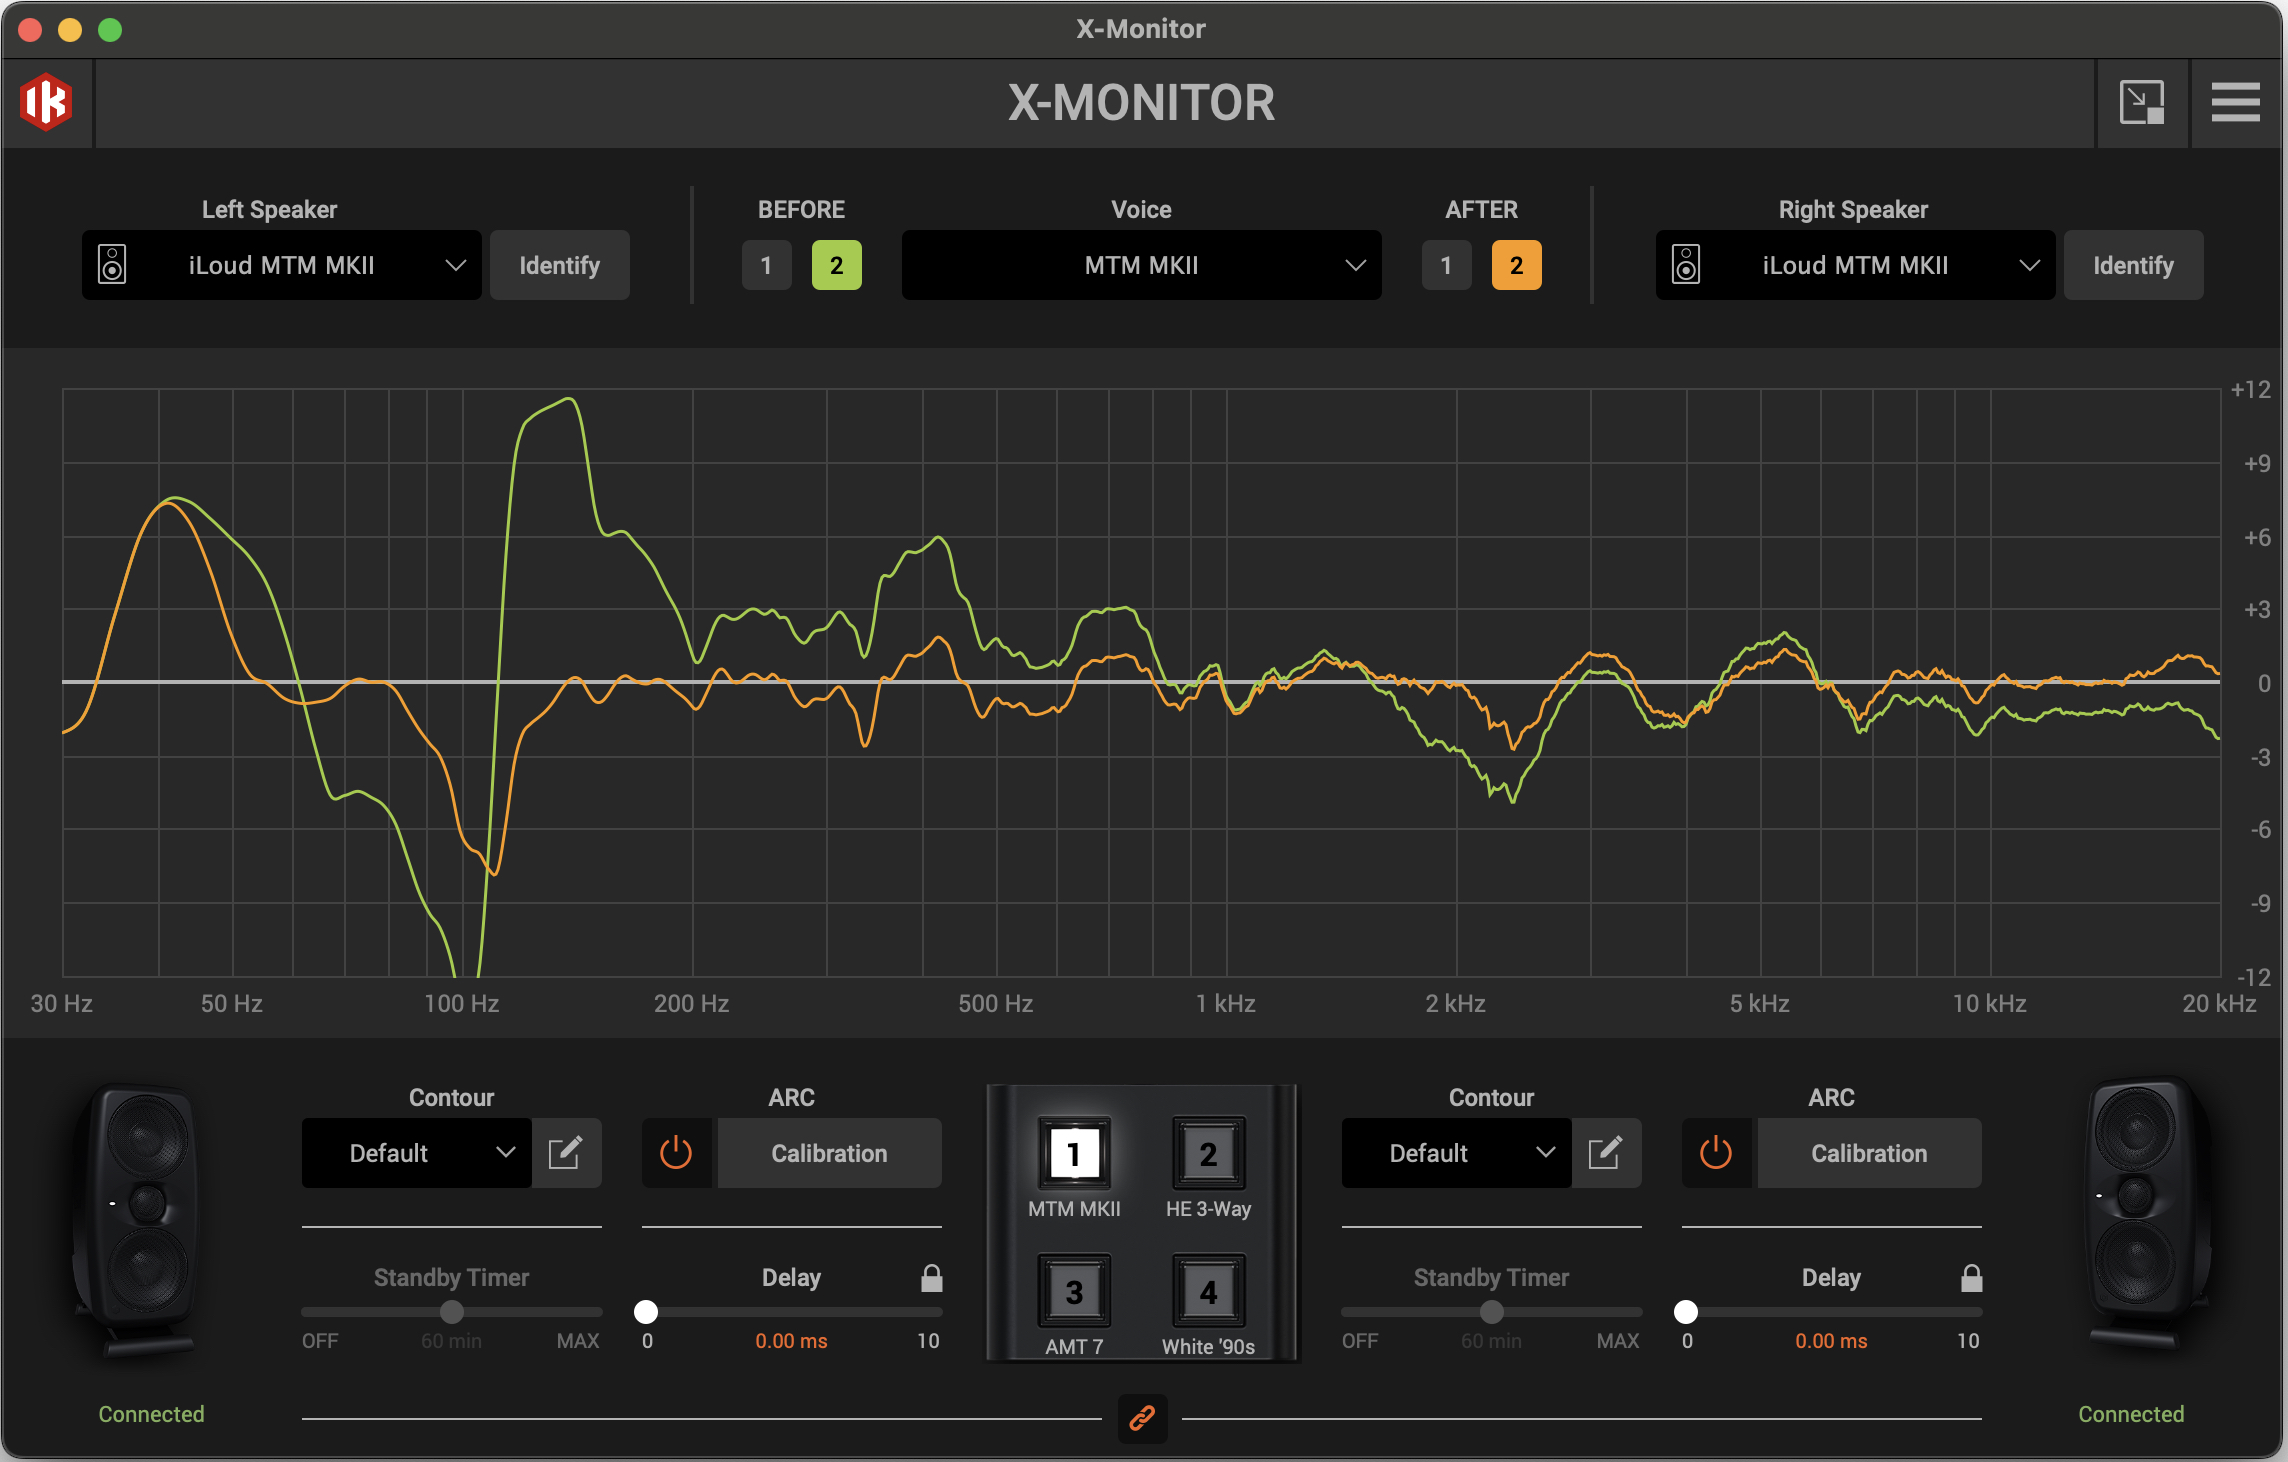The height and width of the screenshot is (1462, 2288).
Task: Select voice preset 1 MTM MKII
Action: point(1074,1153)
